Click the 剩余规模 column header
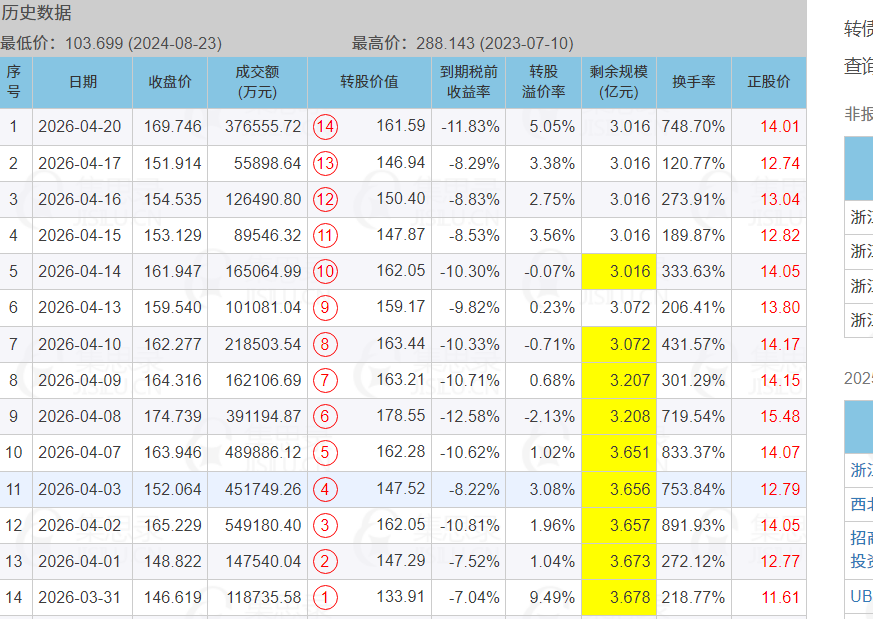The height and width of the screenshot is (619, 873). [x=618, y=82]
